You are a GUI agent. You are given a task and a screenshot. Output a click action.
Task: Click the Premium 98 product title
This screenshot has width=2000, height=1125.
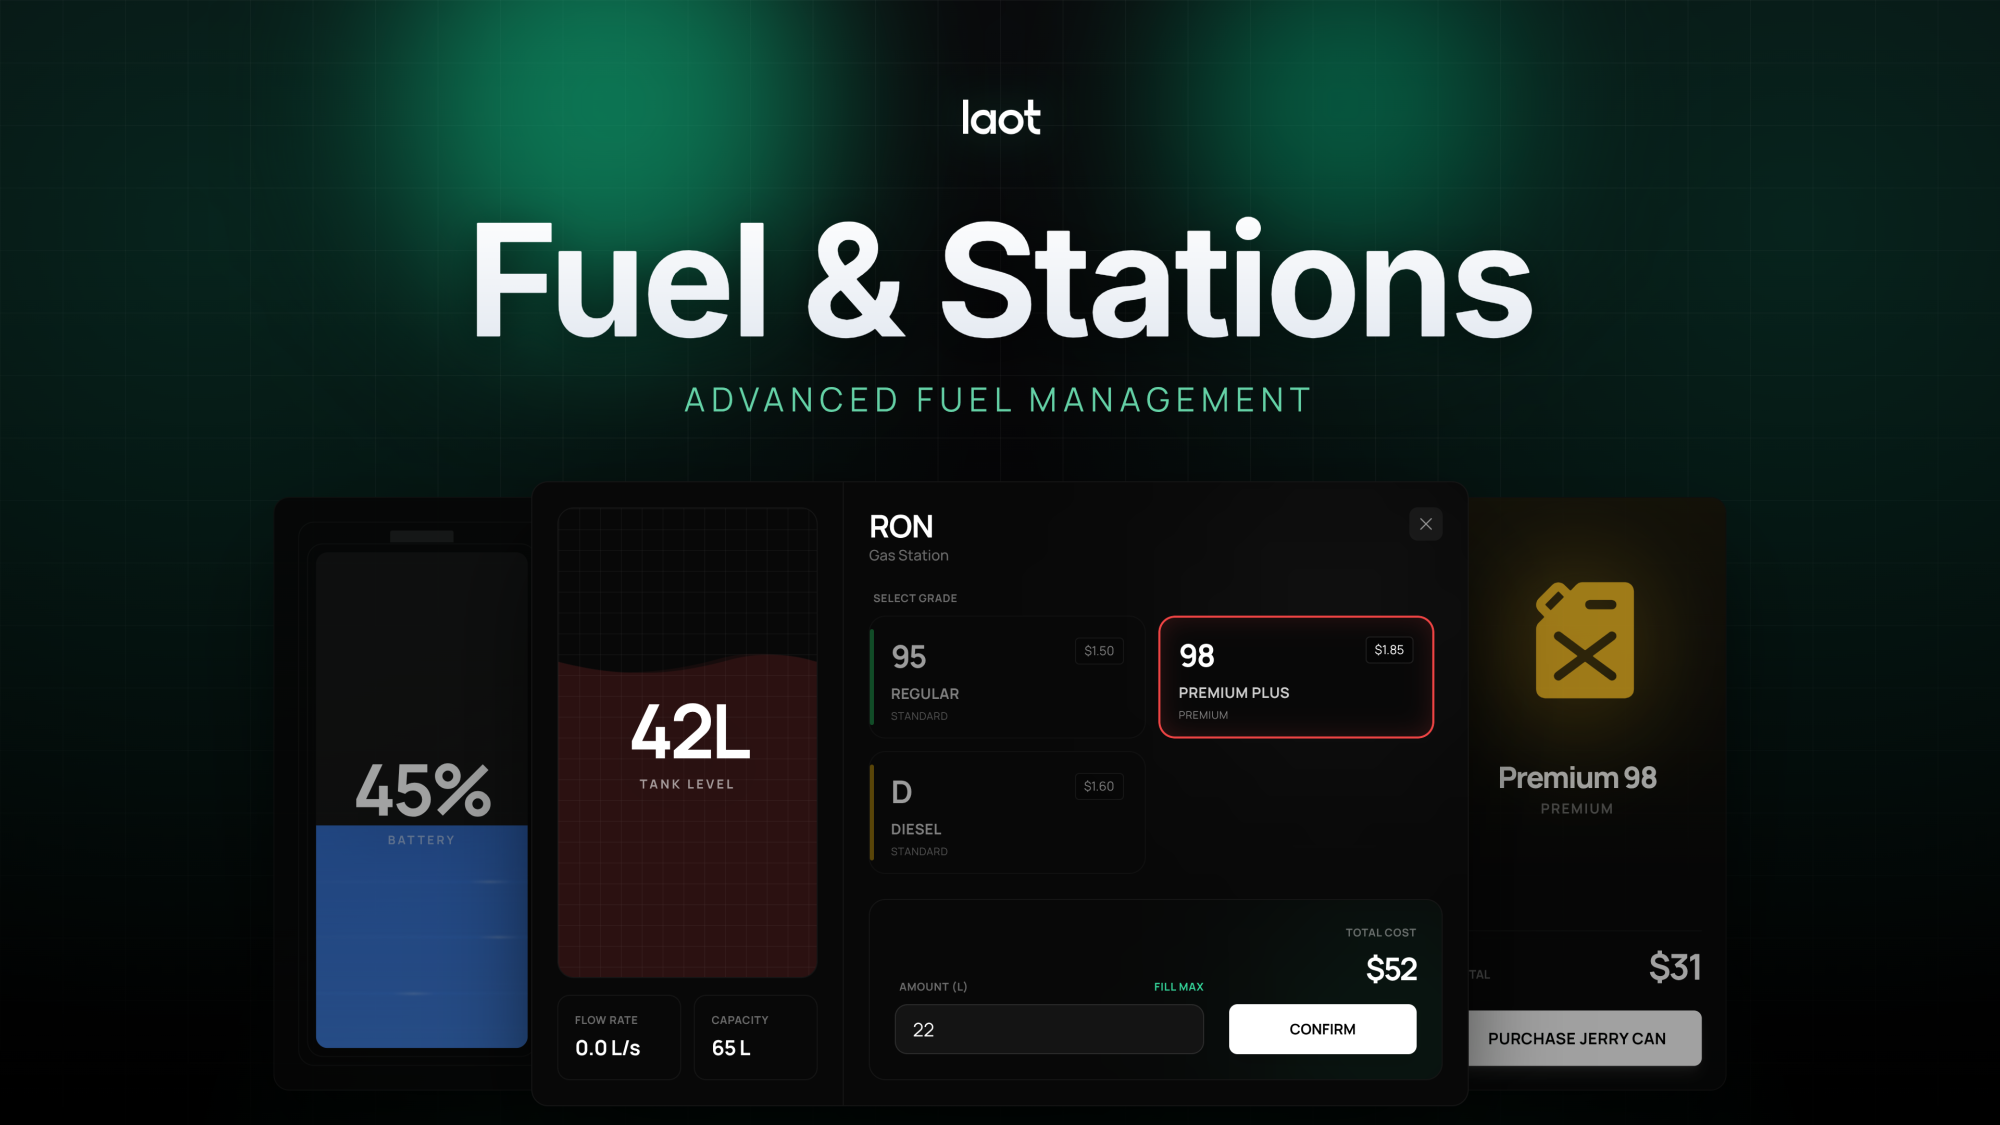click(1577, 778)
